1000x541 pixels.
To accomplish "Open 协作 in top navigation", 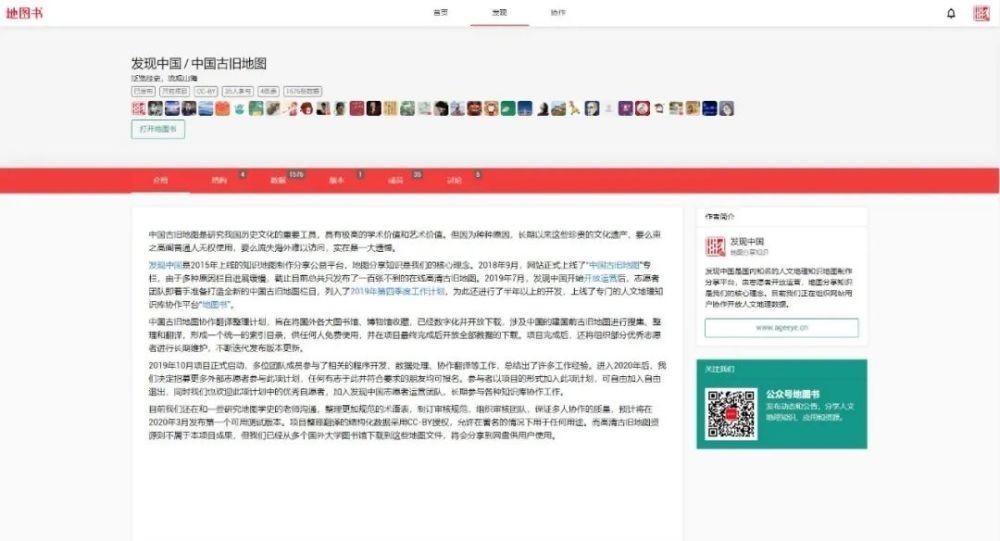I will click(x=557, y=13).
